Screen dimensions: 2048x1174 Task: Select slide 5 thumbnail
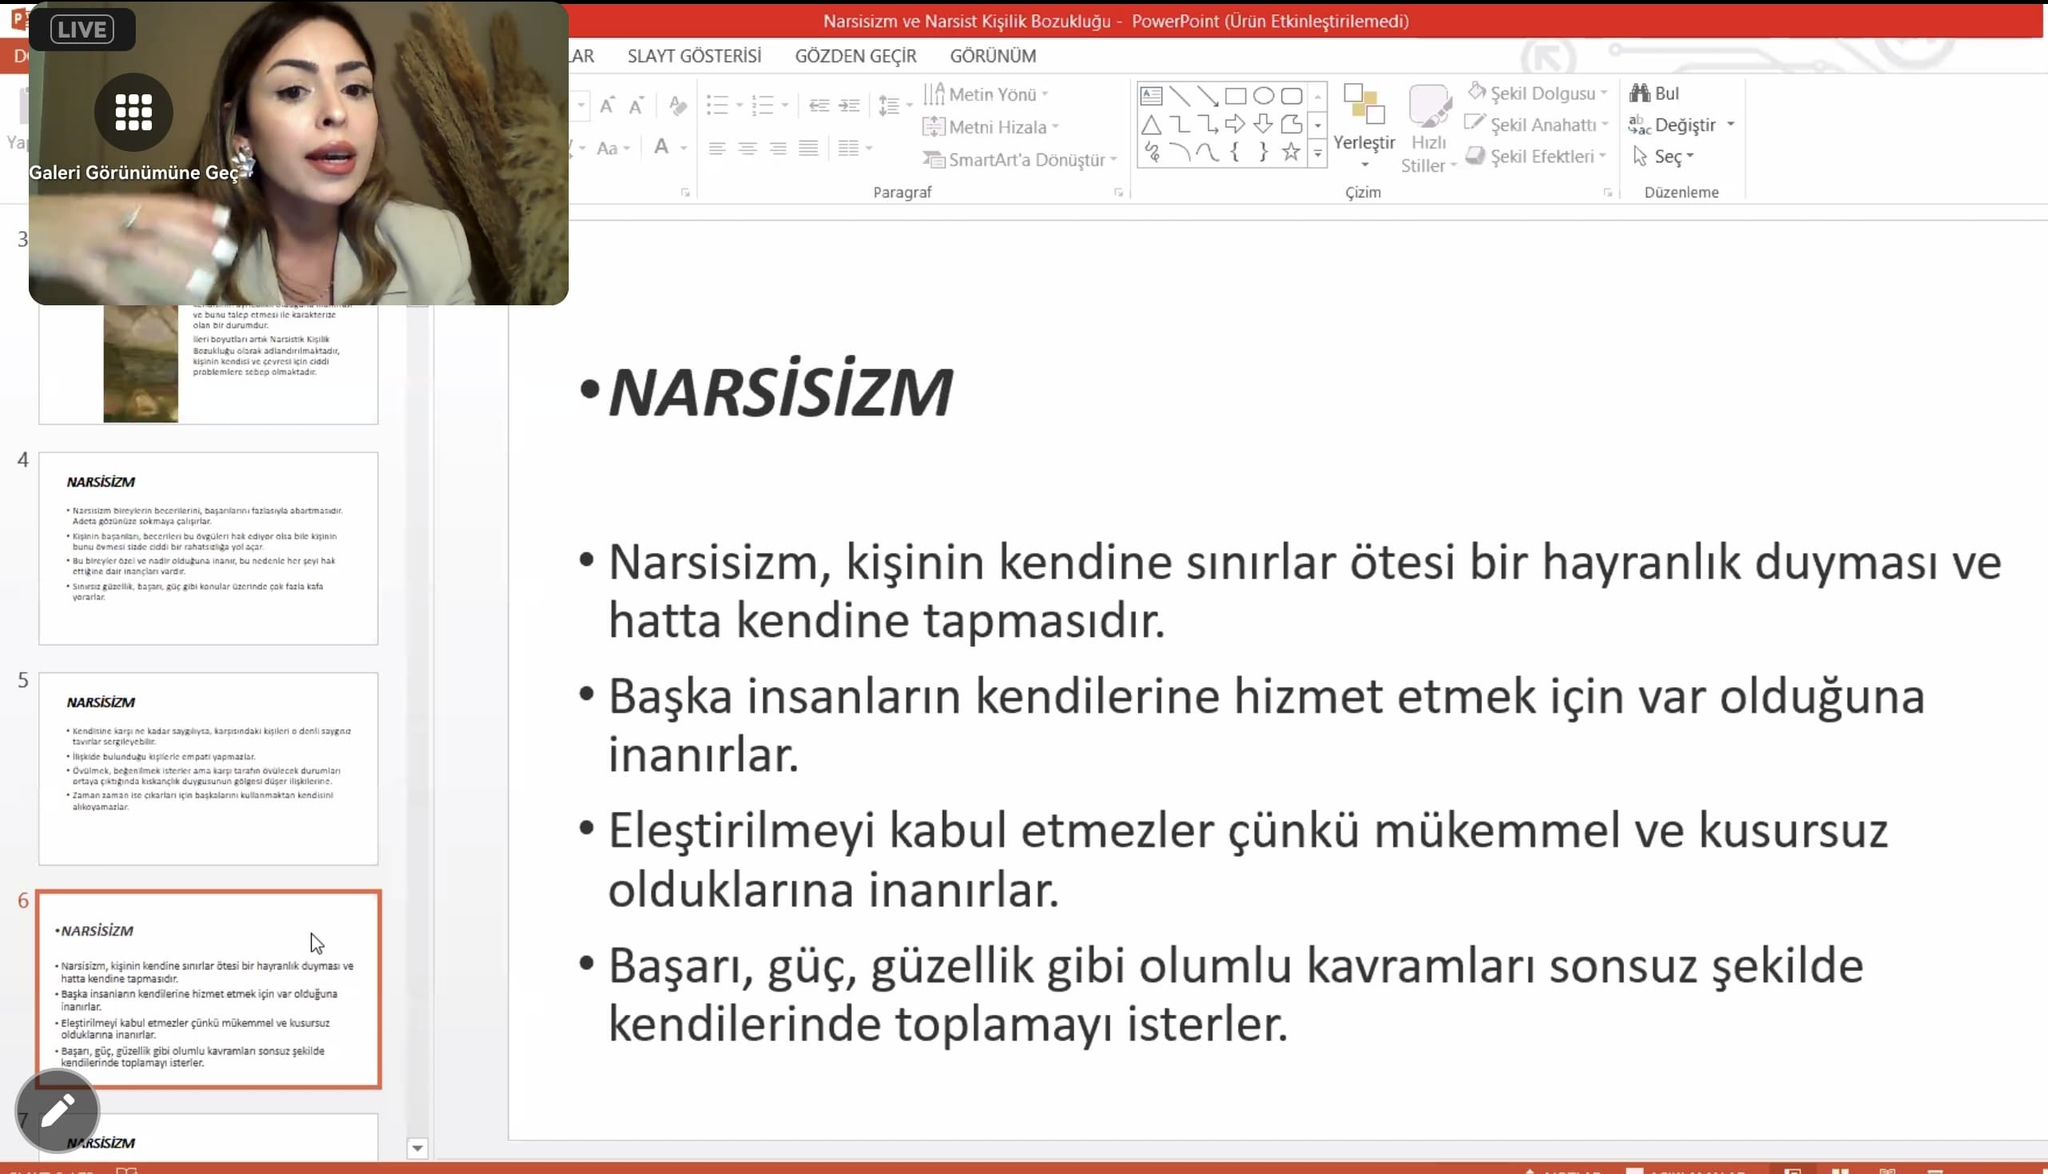tap(208, 768)
